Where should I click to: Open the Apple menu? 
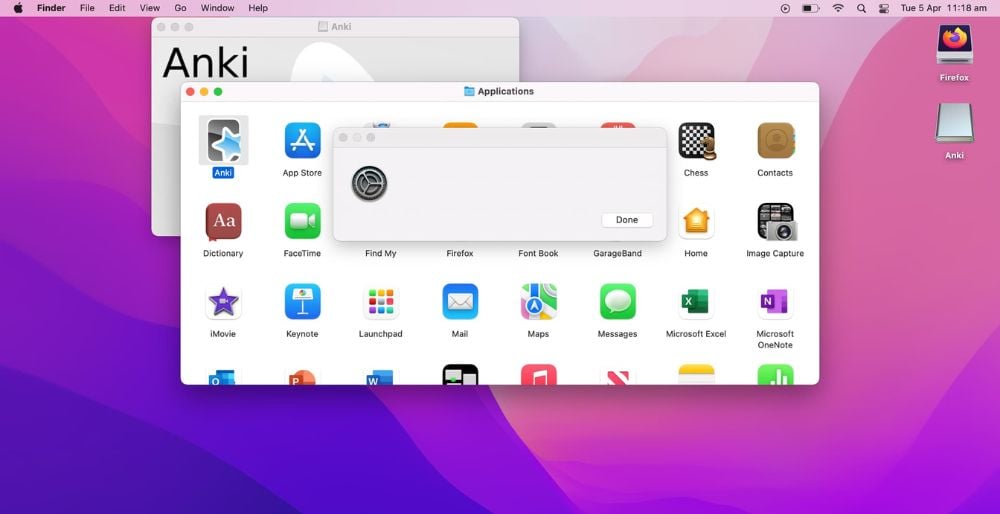tap(18, 8)
